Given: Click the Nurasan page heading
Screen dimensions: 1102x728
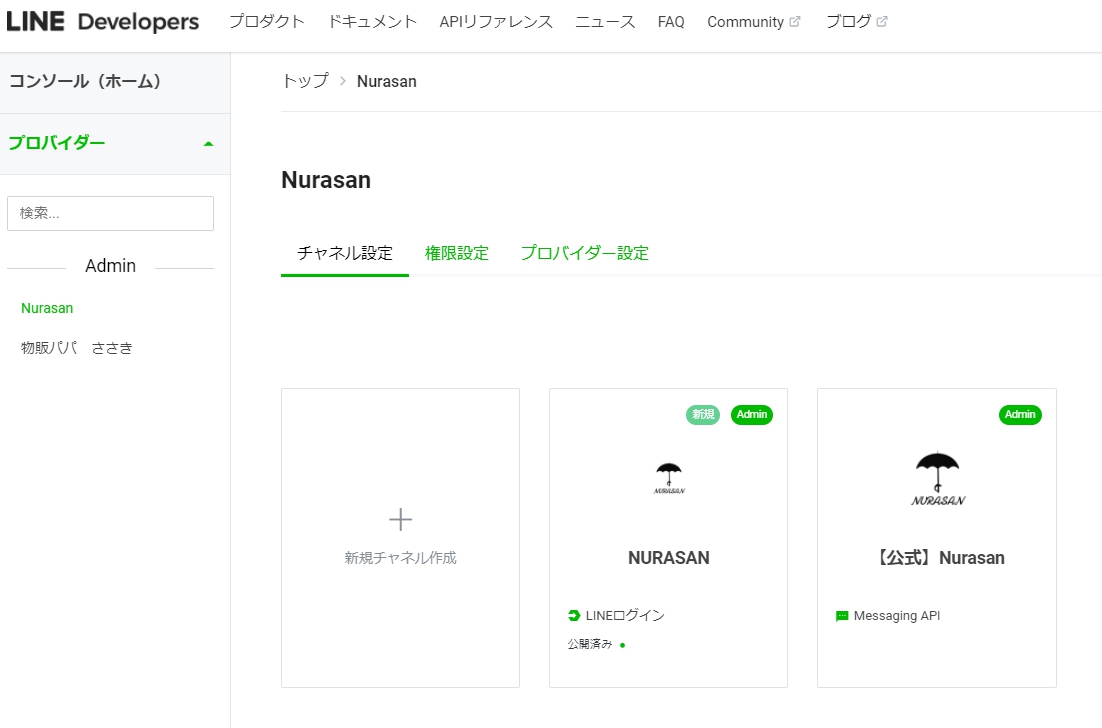Looking at the screenshot, I should point(326,180).
